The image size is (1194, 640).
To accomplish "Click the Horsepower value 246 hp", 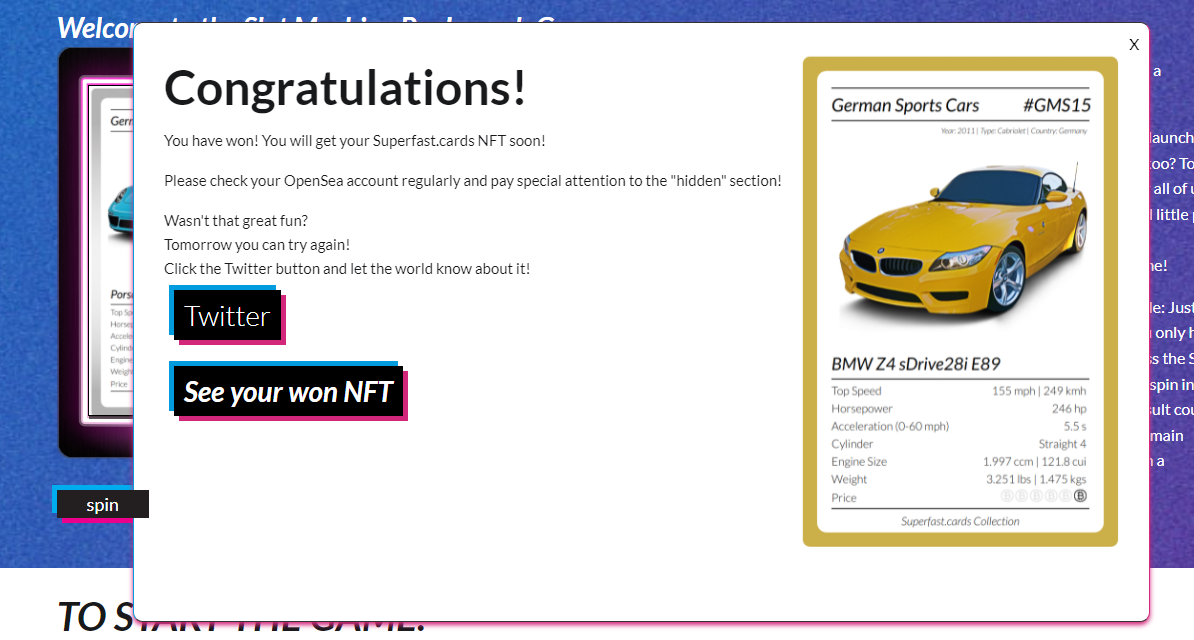I will click(x=1069, y=408).
